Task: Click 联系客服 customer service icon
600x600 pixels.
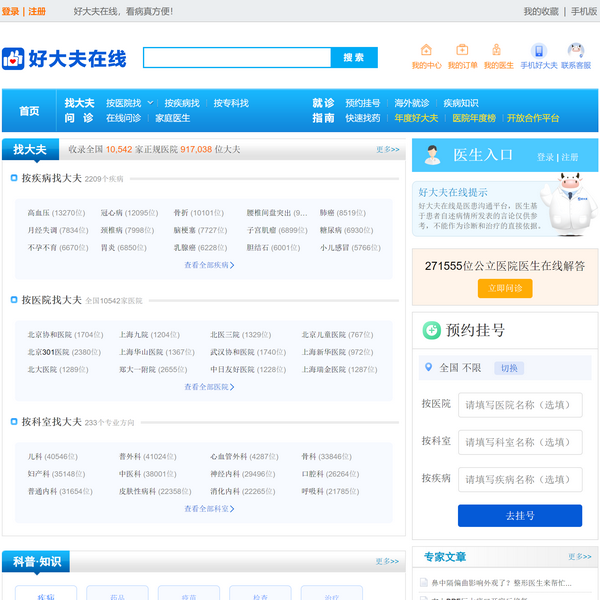Action: coord(575,50)
